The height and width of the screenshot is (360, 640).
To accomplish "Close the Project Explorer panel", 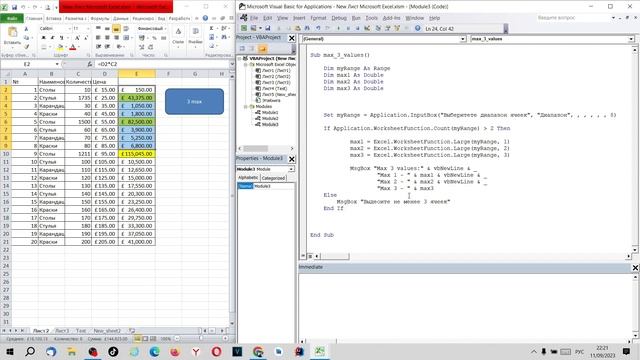I will click(291, 38).
